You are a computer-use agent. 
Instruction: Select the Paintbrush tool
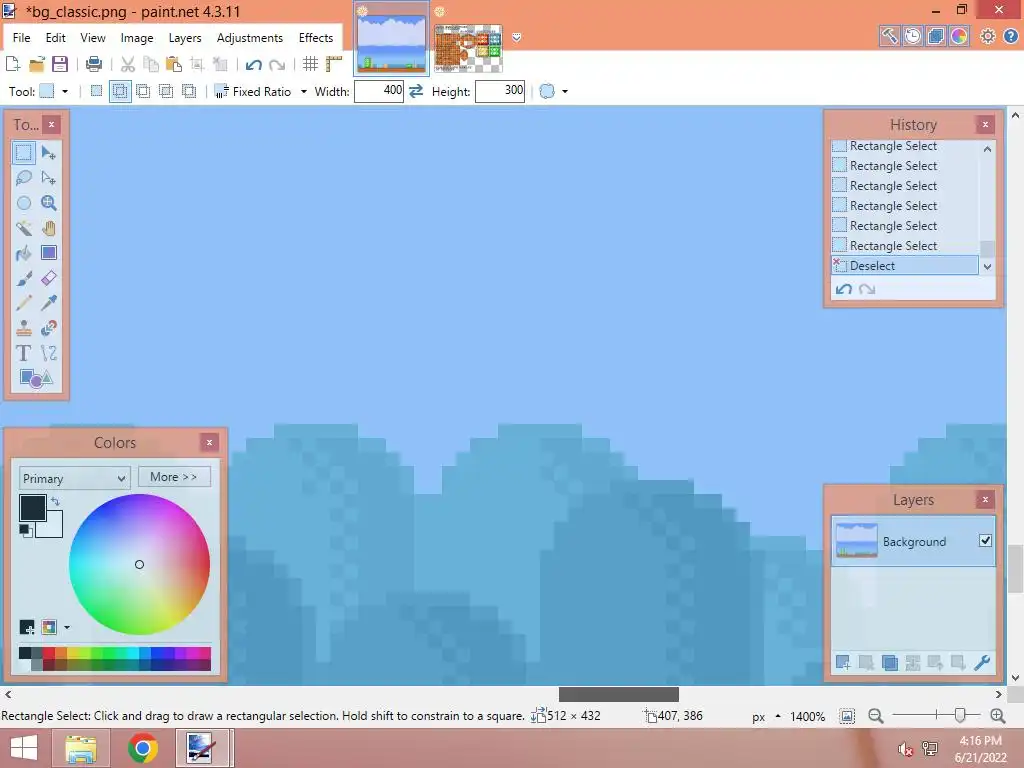coord(24,278)
